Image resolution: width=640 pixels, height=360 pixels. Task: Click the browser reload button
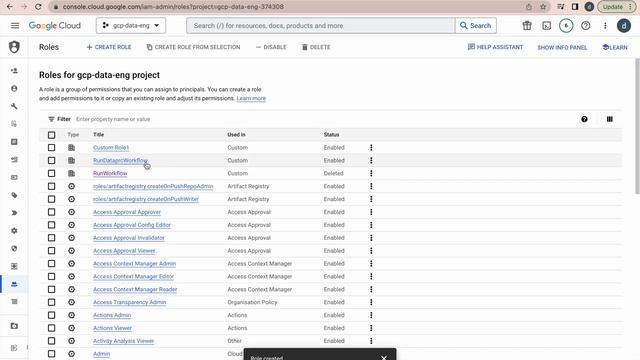[x=38, y=7]
